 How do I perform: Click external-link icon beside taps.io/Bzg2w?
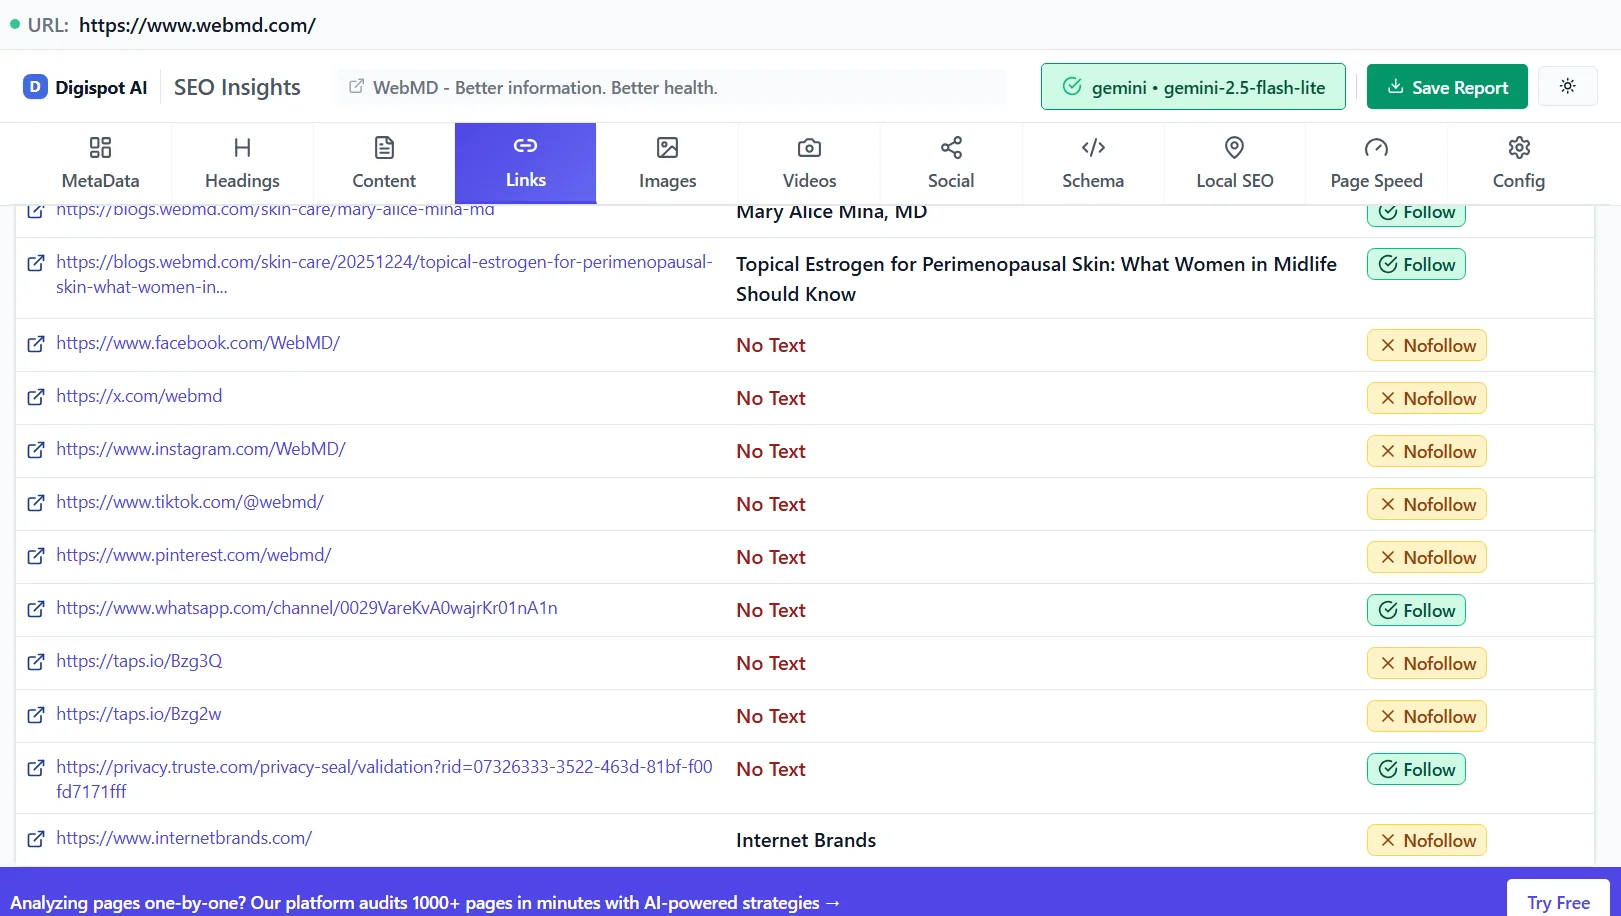[x=36, y=715]
